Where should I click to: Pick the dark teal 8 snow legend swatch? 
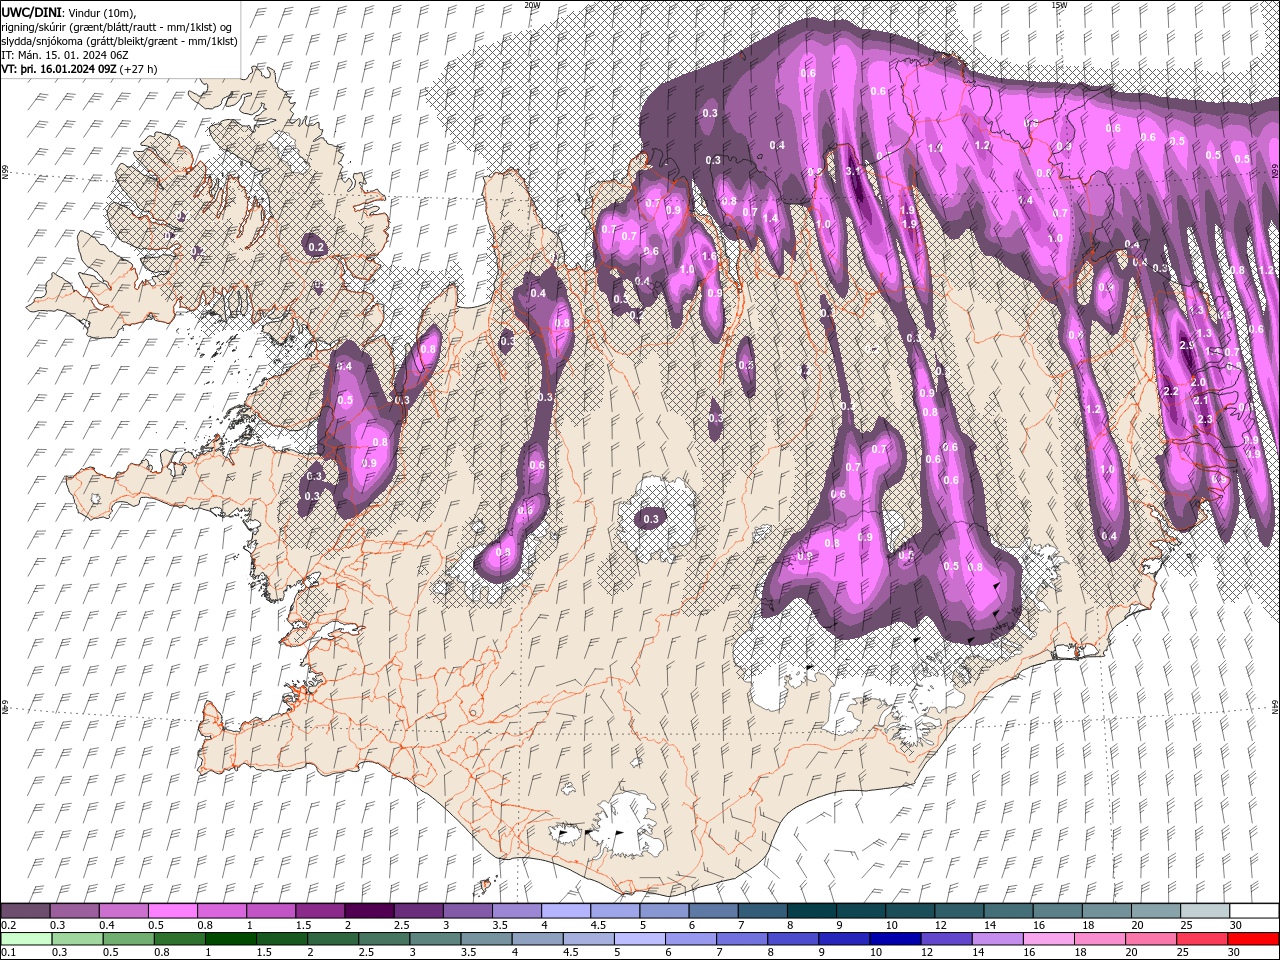[x=812, y=911]
